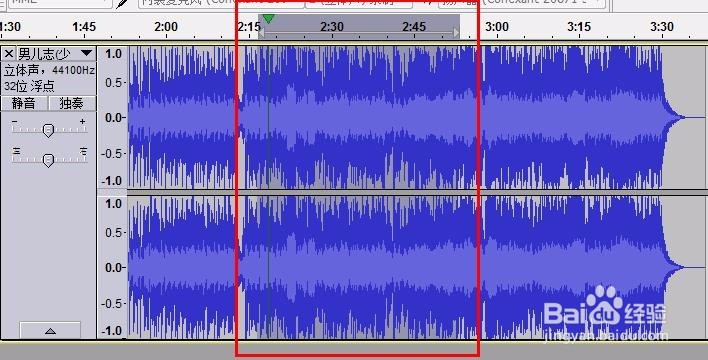Click the 3:15 mark on the timeline ruler
708x360 pixels.
pos(579,27)
